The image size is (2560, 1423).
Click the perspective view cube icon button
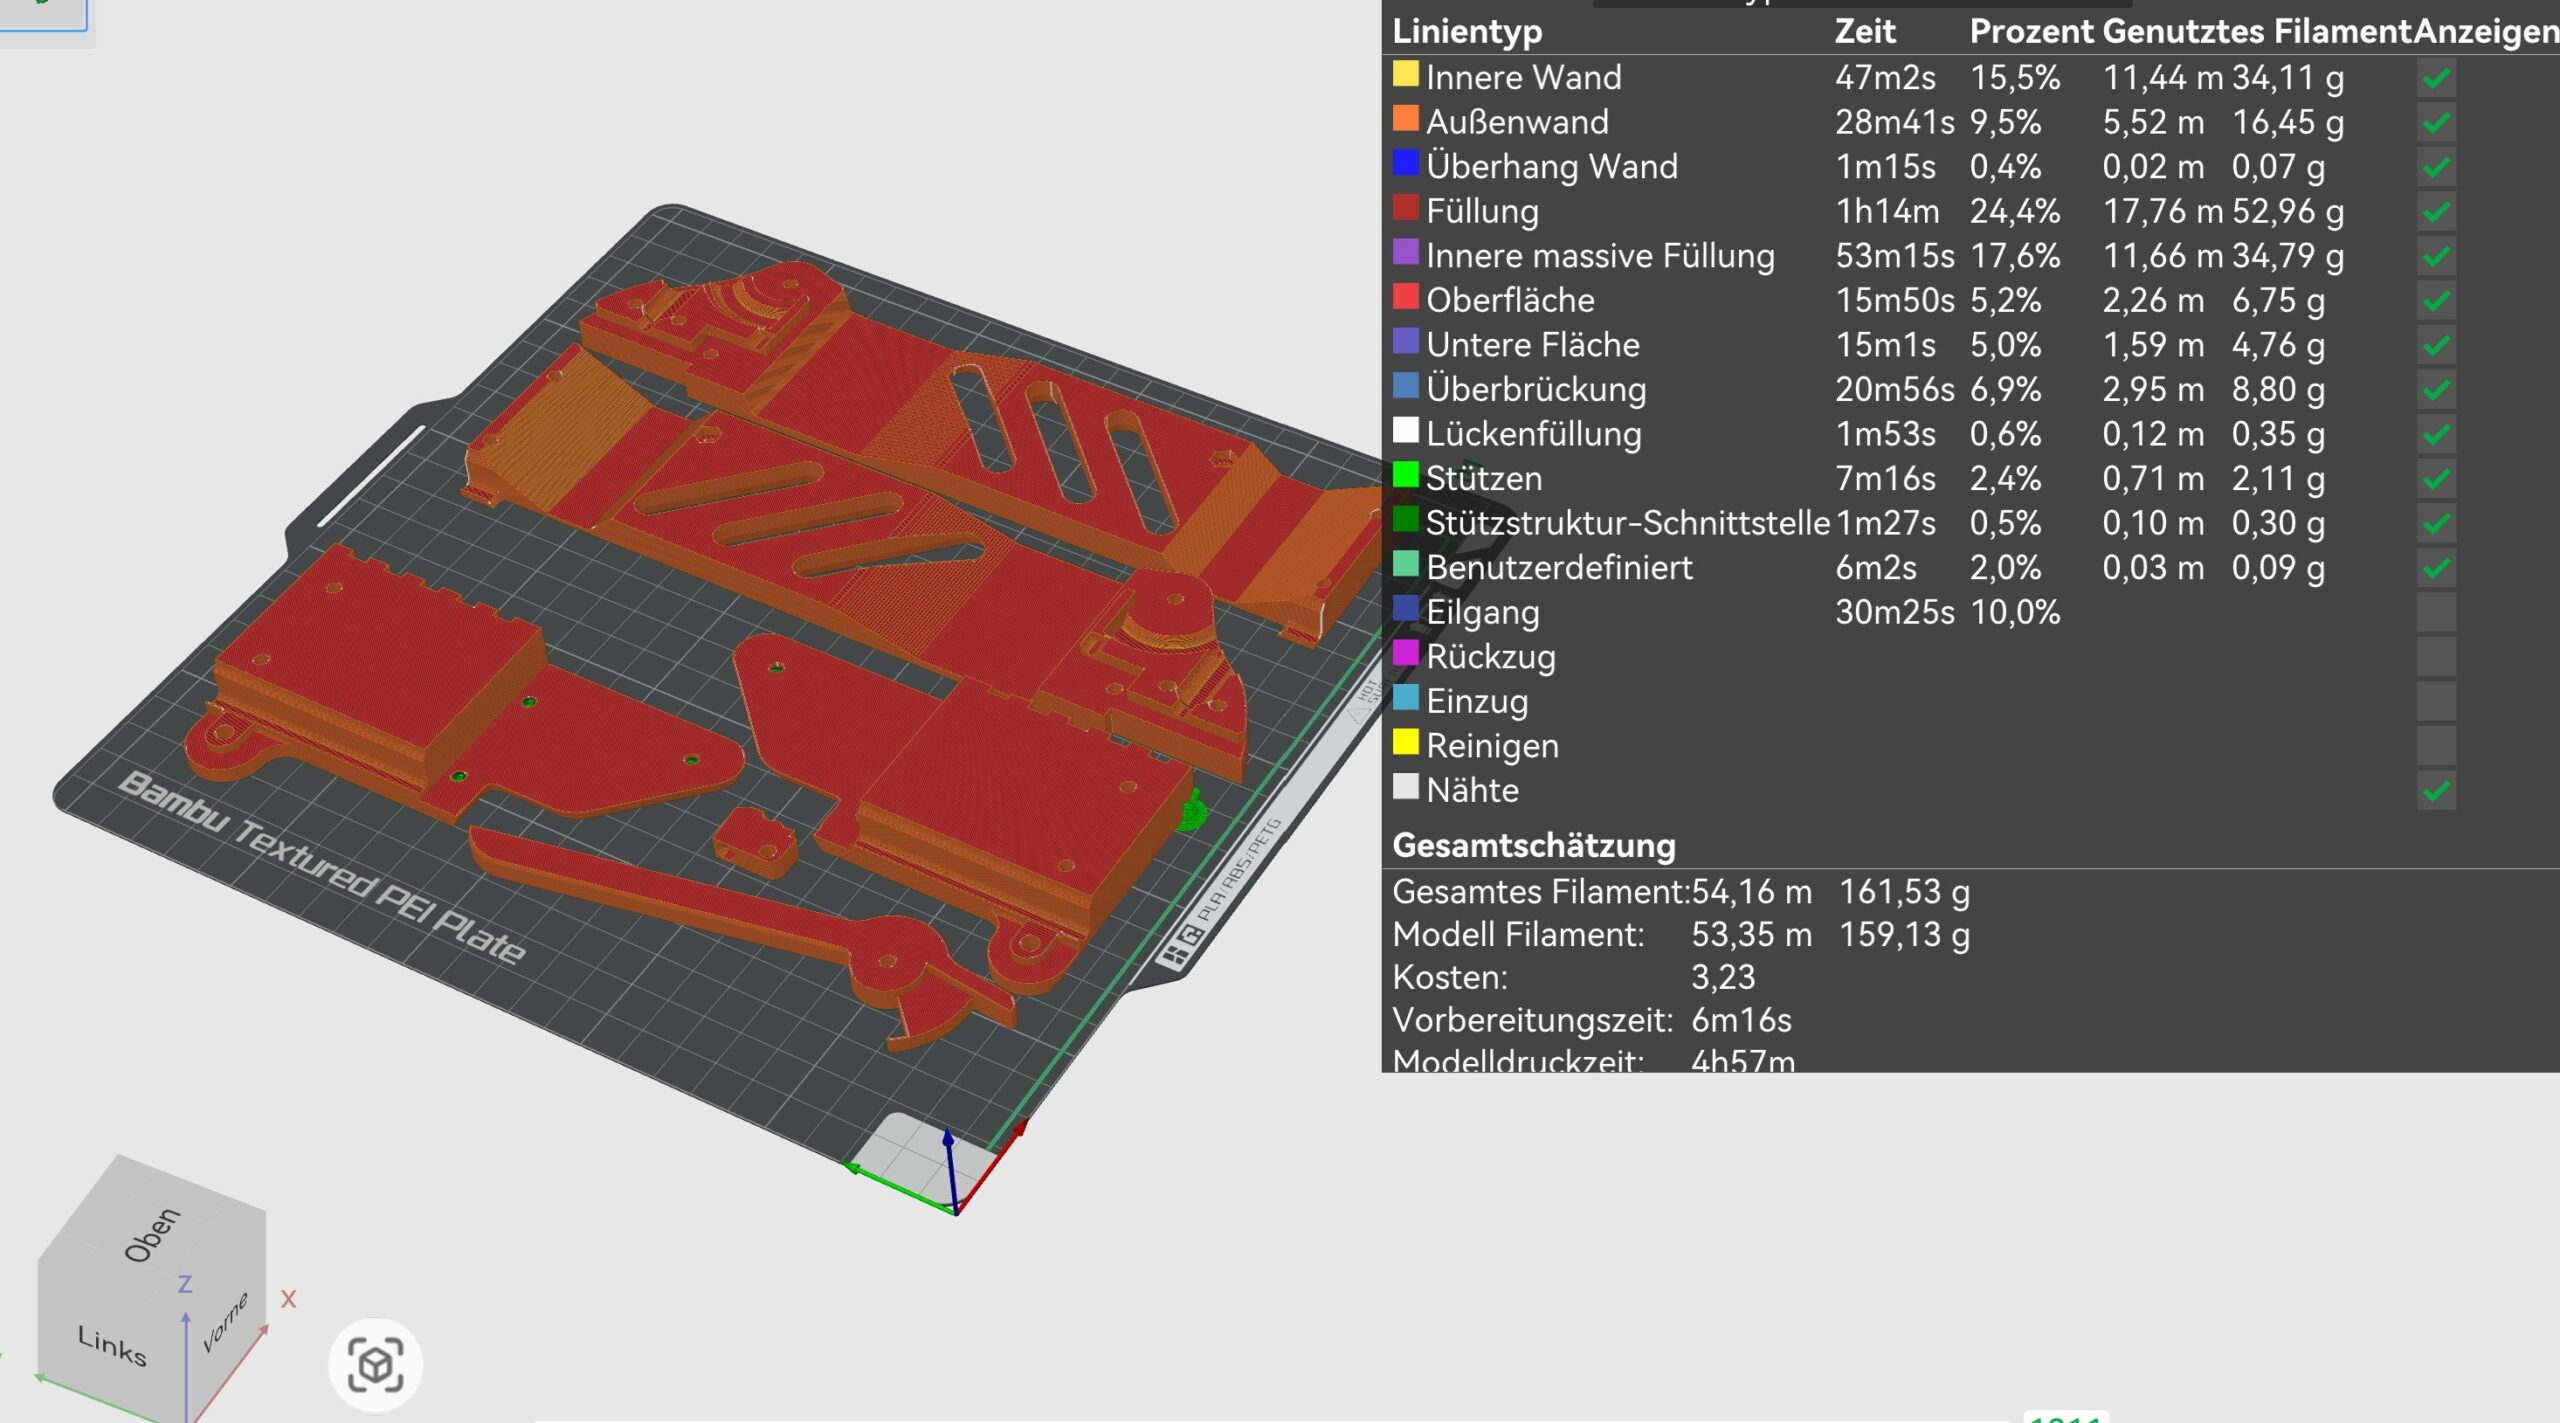click(x=375, y=1364)
